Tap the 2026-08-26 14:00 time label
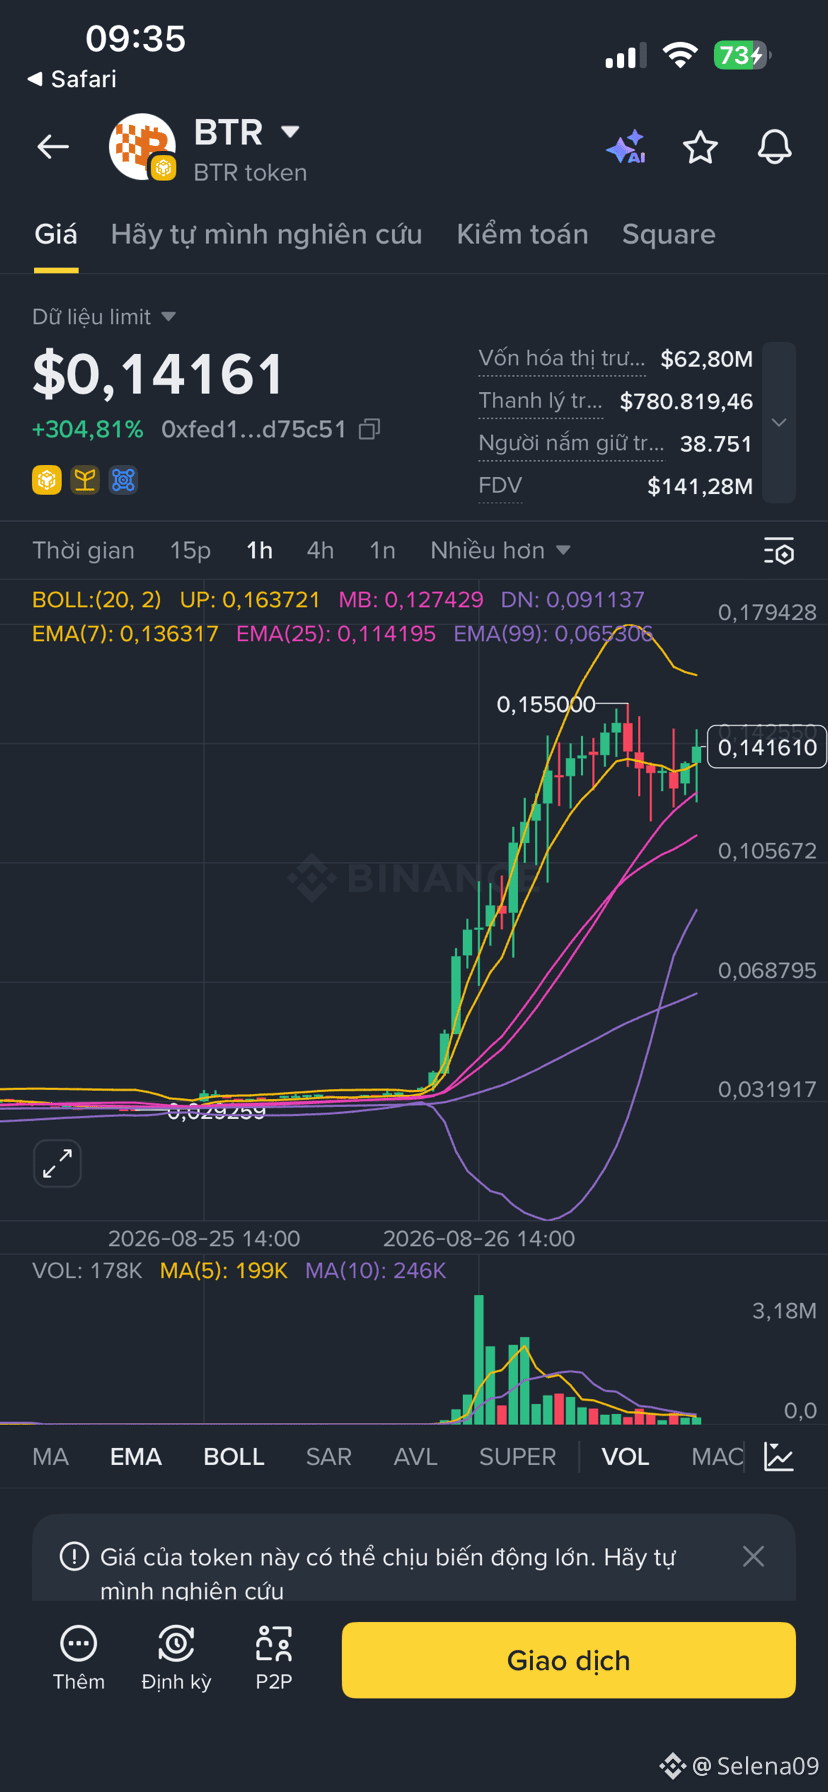828x1792 pixels. [x=479, y=1238]
